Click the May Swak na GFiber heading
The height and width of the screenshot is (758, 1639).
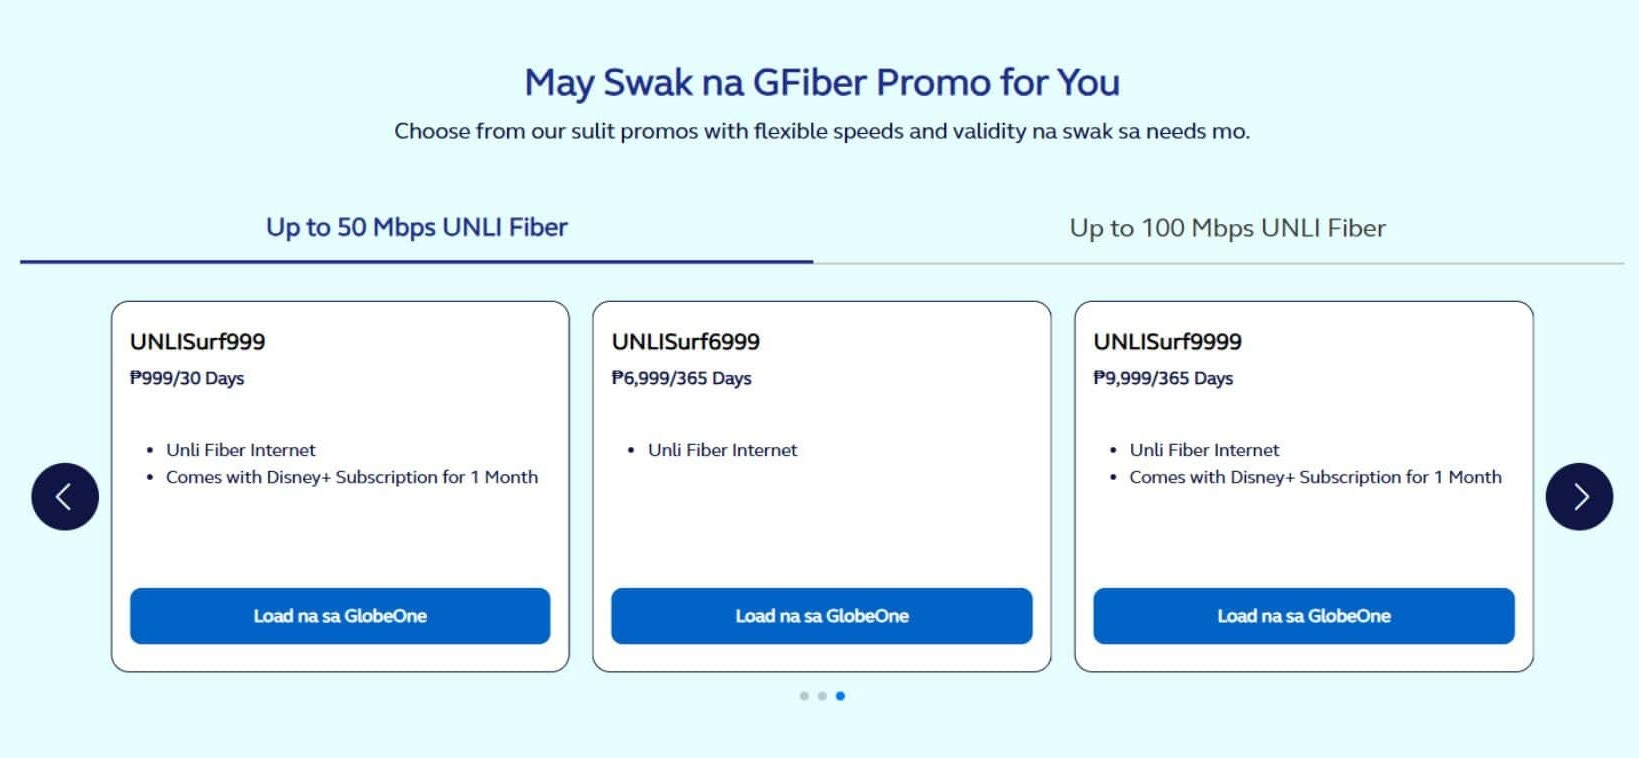[x=820, y=82]
